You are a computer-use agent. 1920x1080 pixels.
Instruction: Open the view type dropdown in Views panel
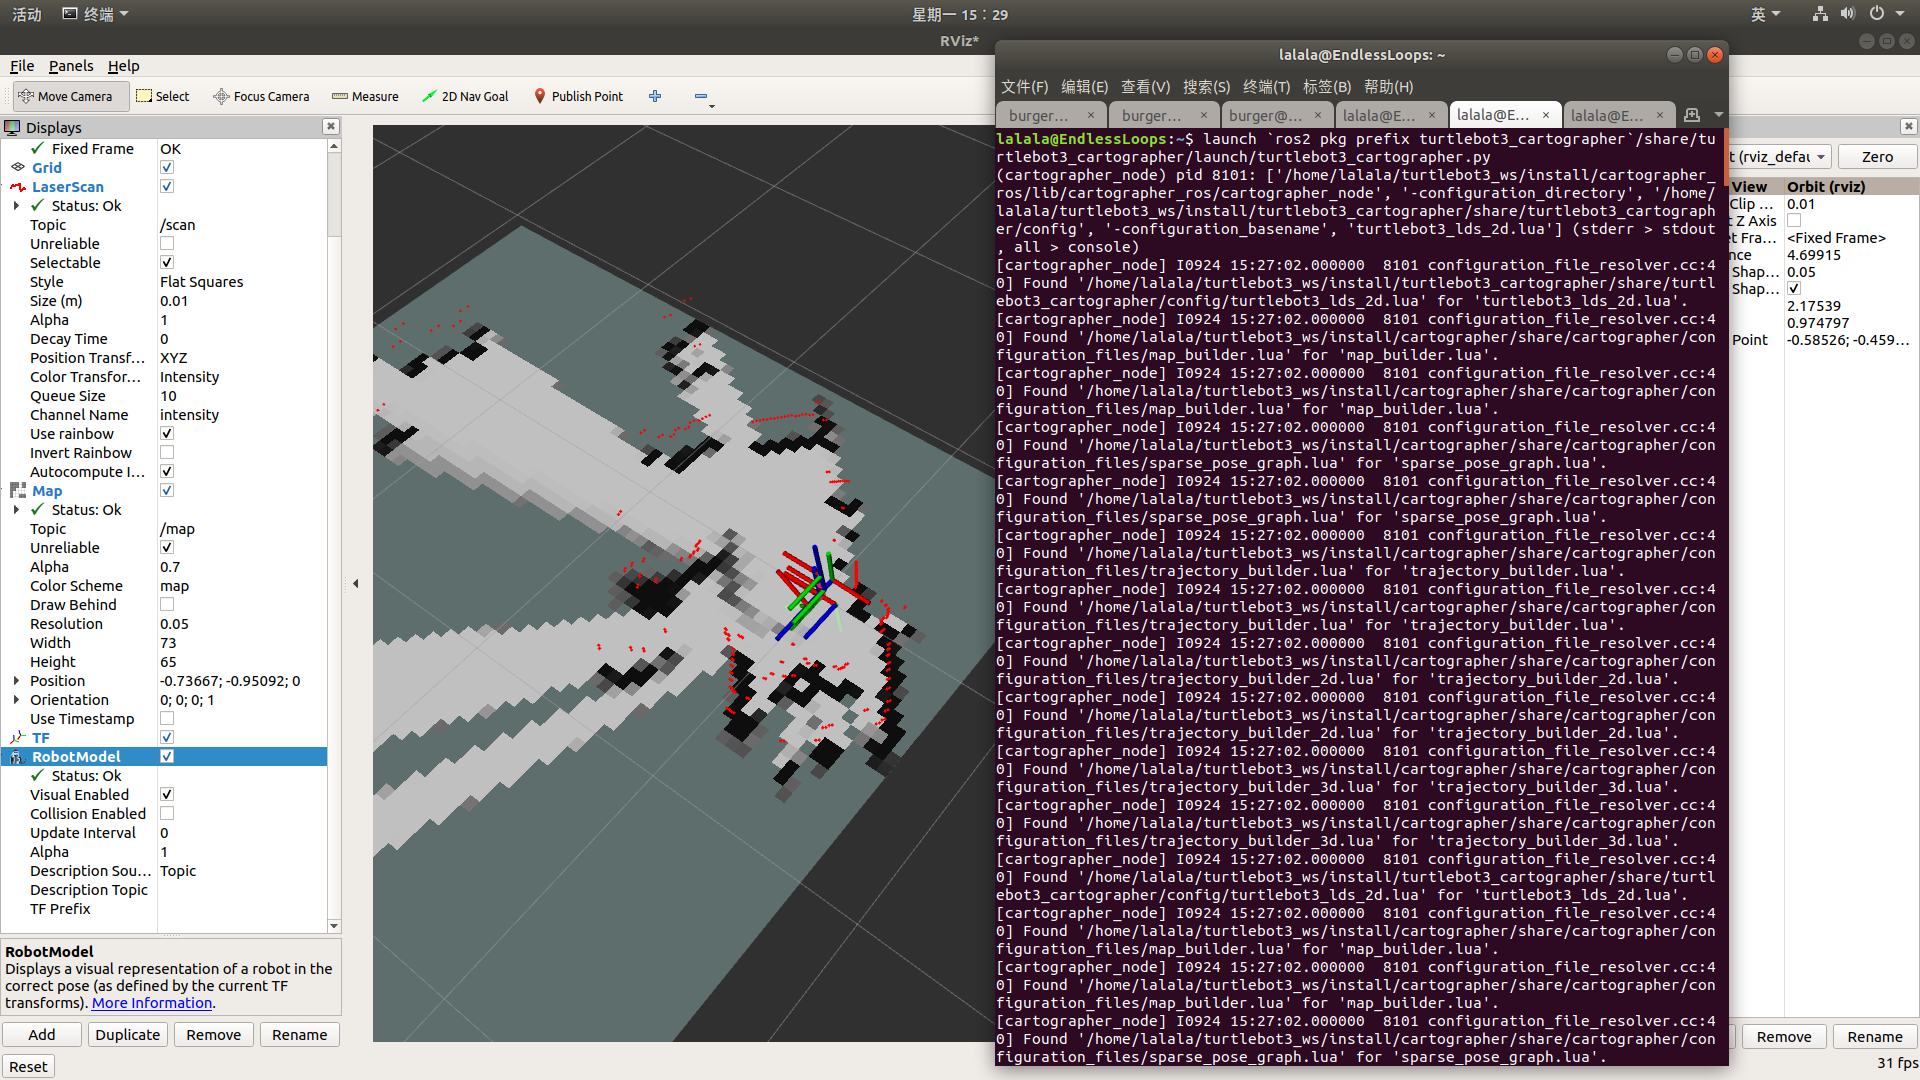pos(1780,157)
